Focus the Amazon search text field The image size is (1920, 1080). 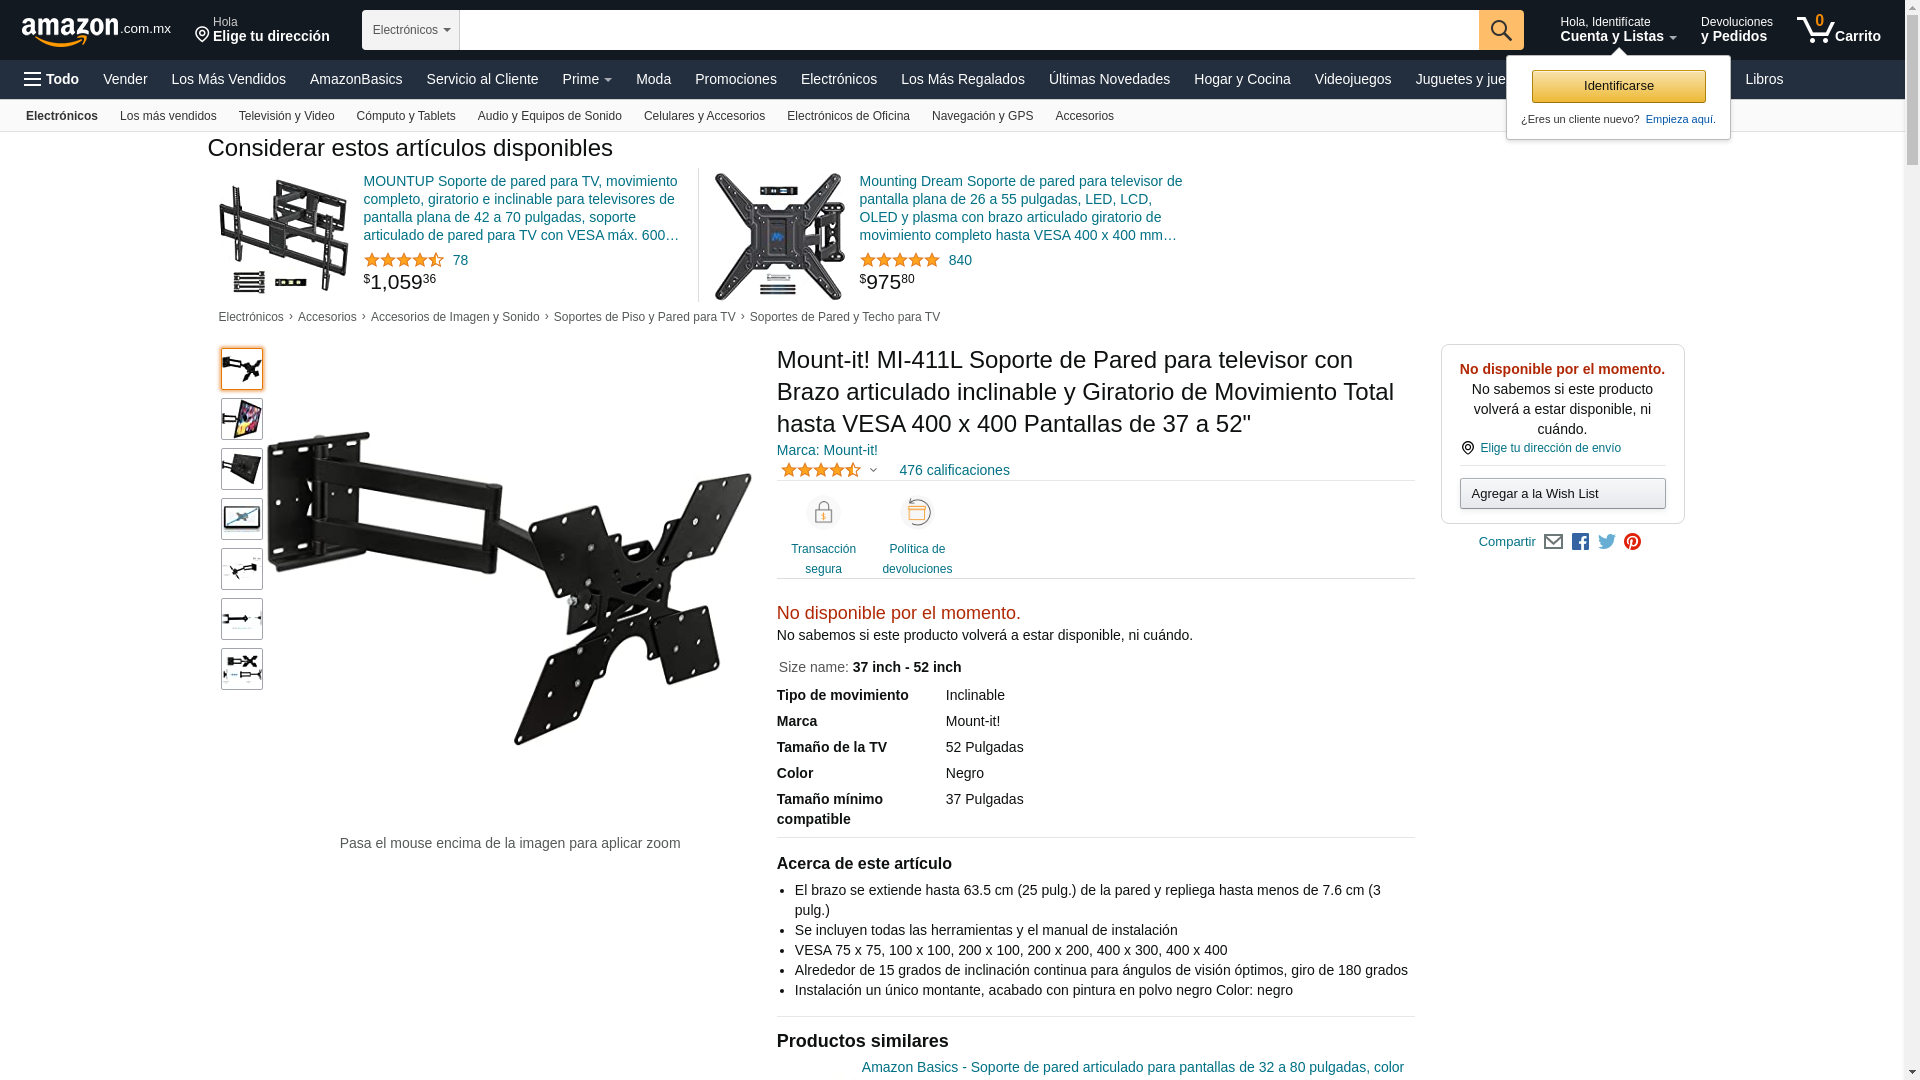pos(969,30)
